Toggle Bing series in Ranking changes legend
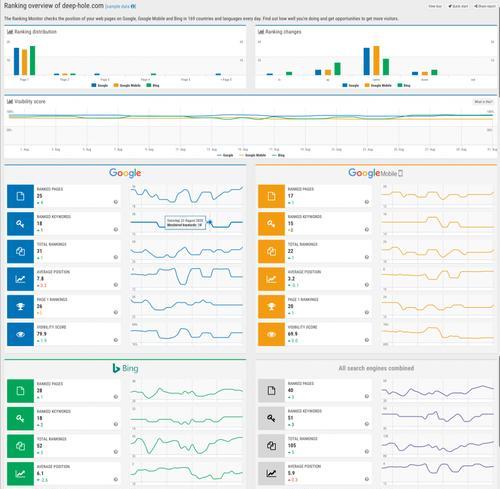Image resolution: width=500 pixels, height=489 pixels. click(404, 85)
